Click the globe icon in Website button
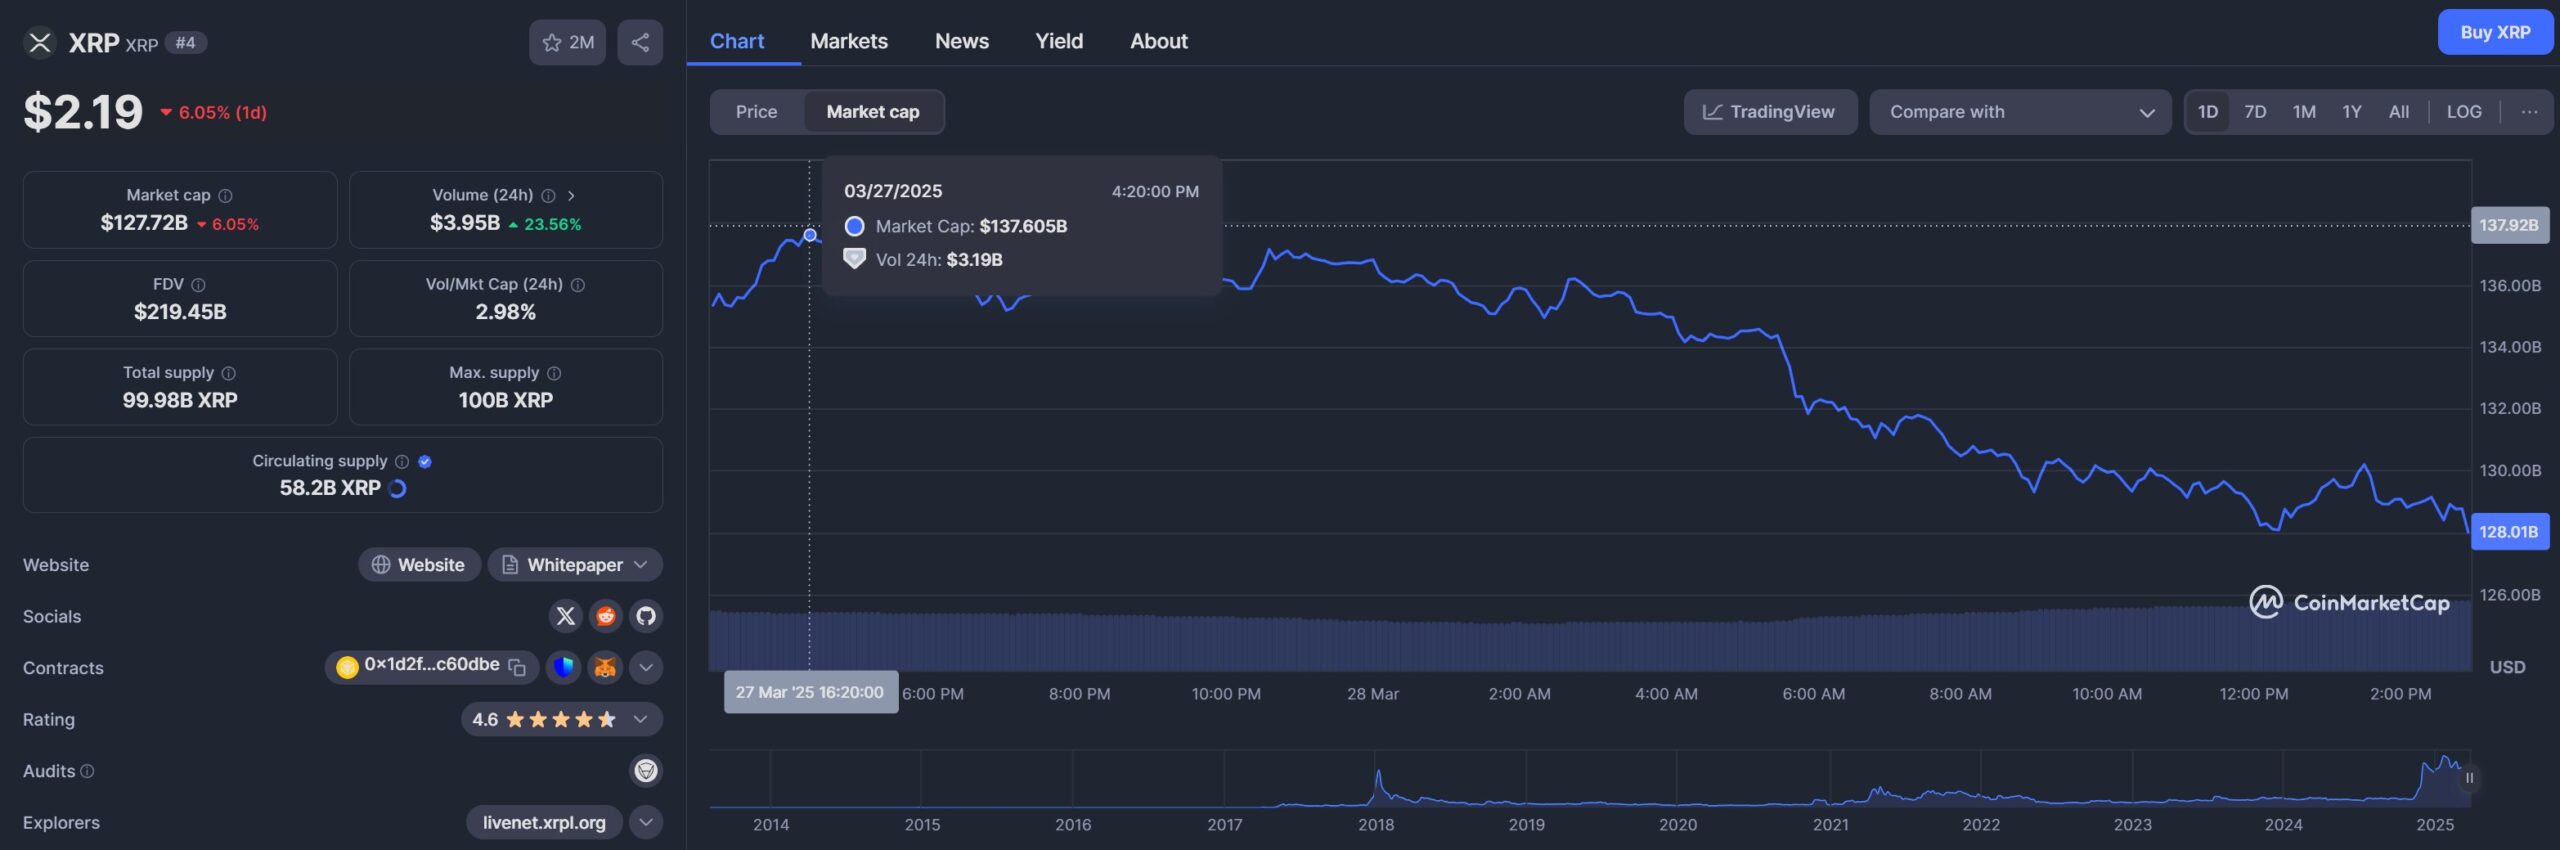 tap(381, 565)
